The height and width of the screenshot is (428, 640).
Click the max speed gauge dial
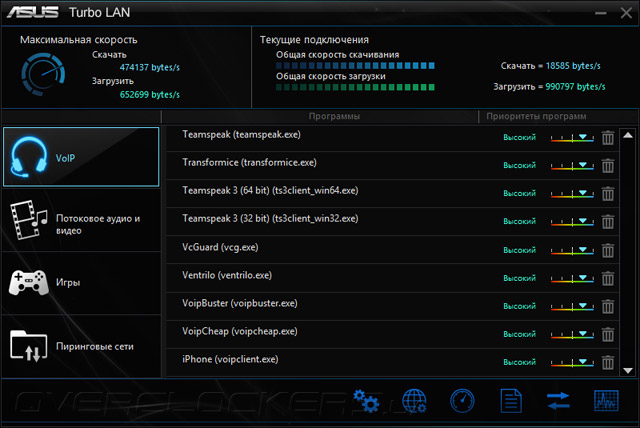[x=43, y=74]
